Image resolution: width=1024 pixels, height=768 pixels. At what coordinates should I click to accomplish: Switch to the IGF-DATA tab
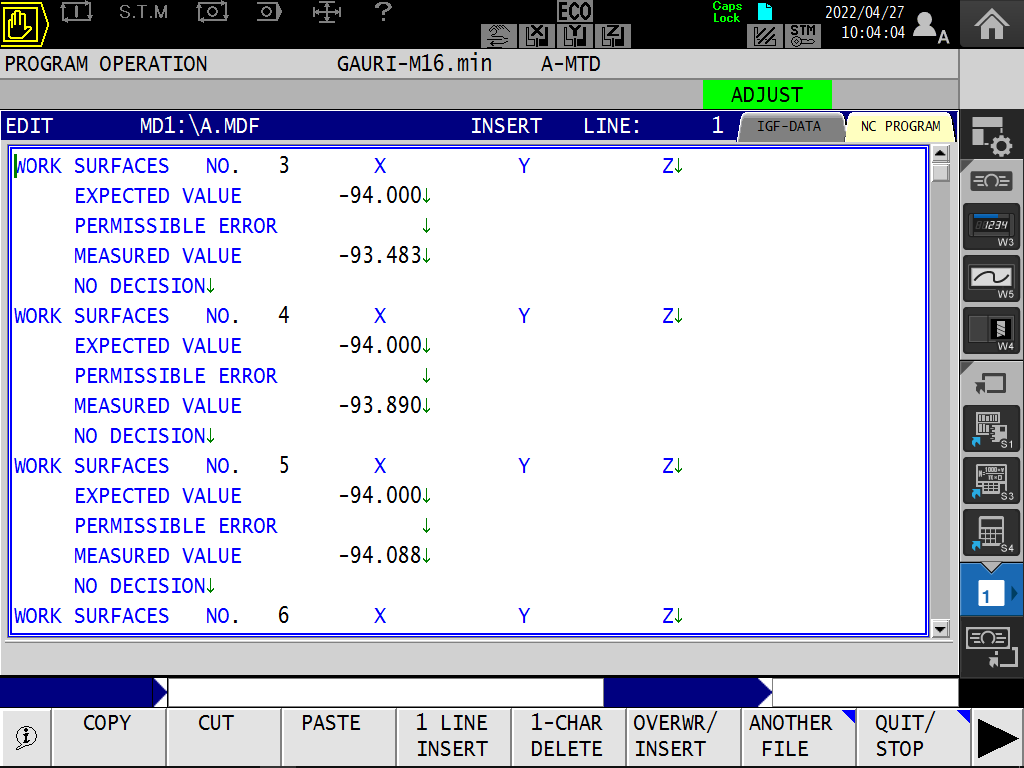[x=788, y=127]
